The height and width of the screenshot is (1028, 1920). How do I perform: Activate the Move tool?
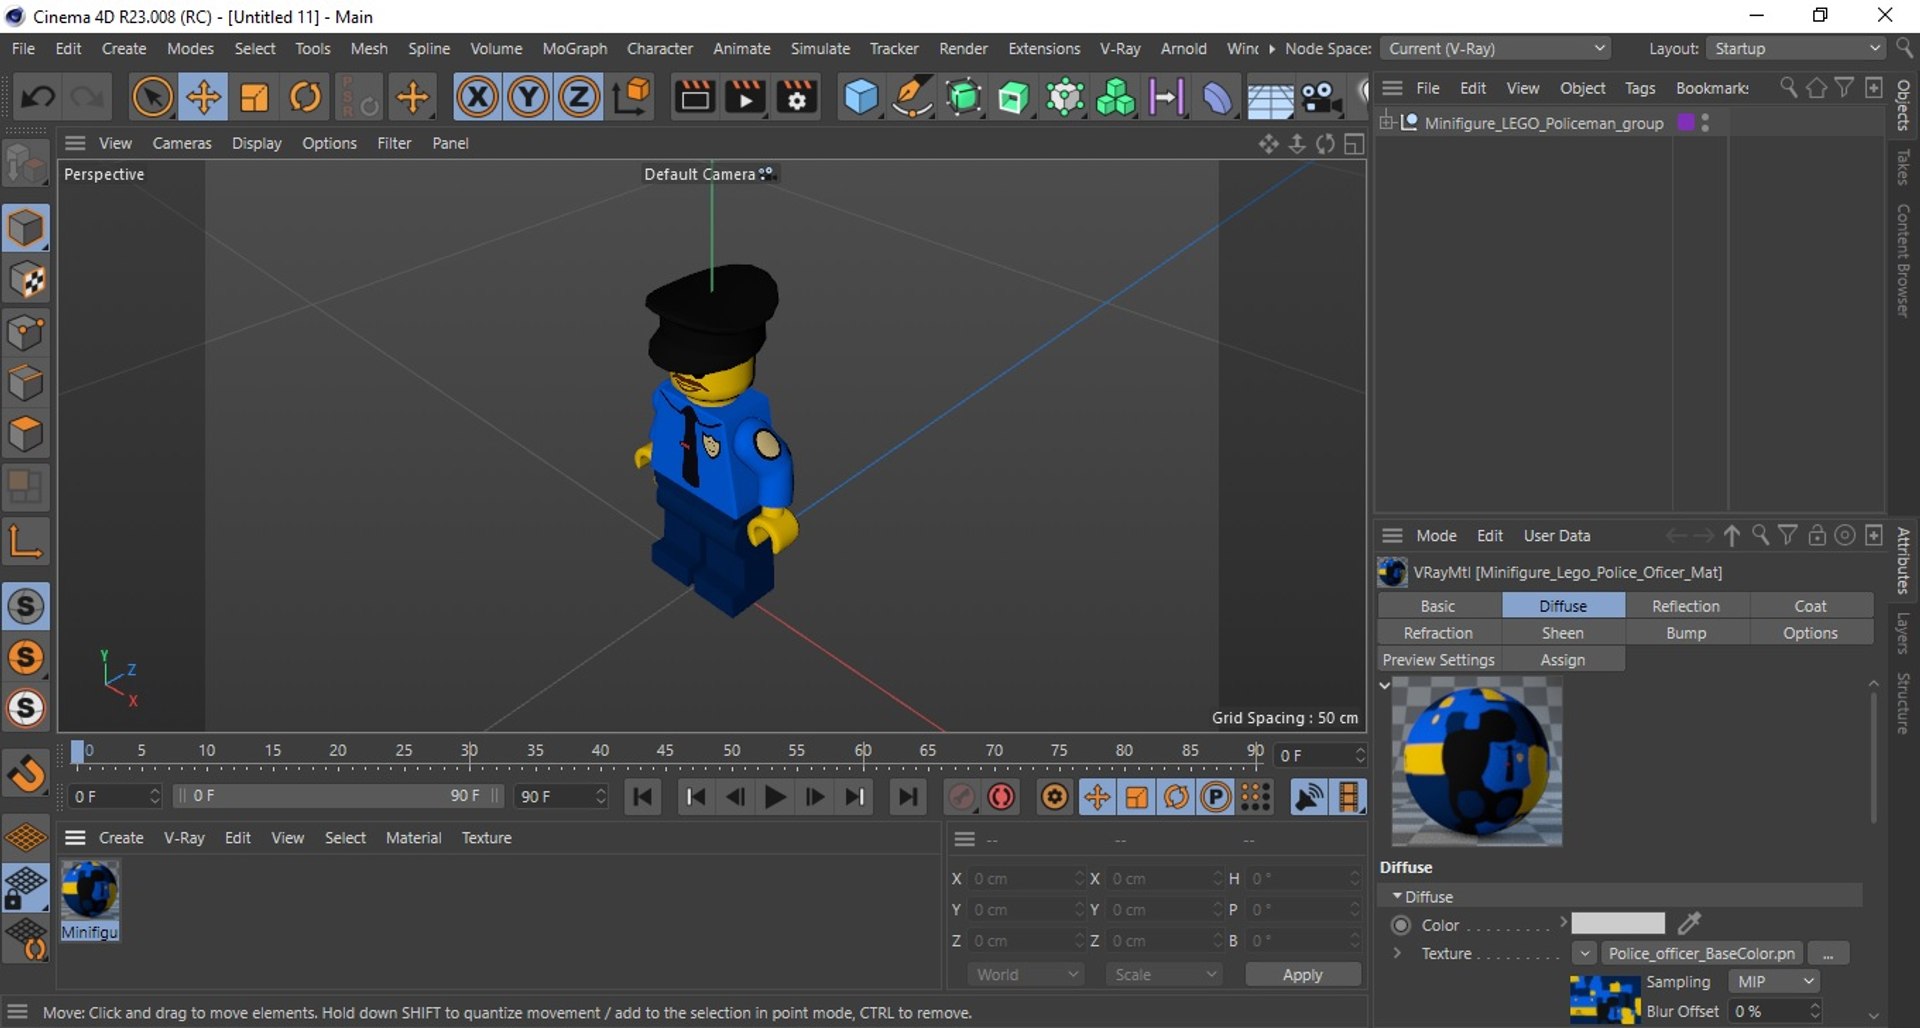coord(203,97)
